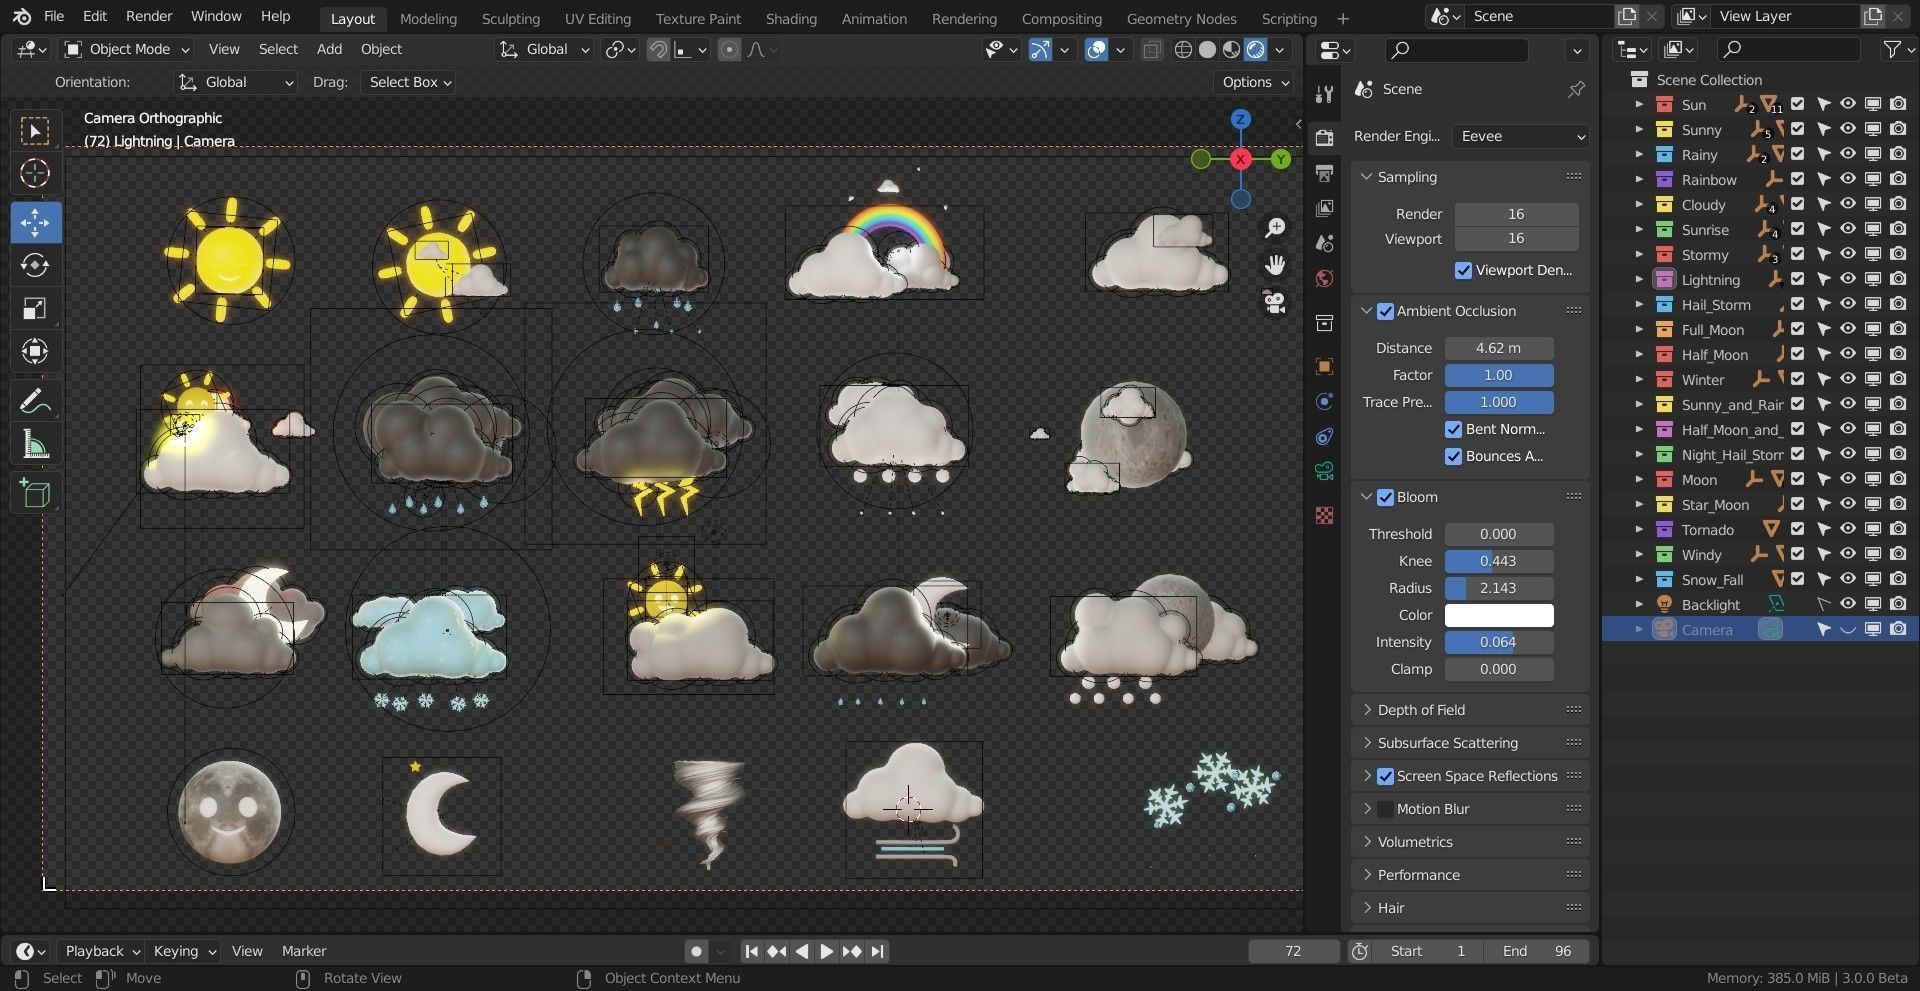Expand the Depth of Field panel
This screenshot has height=991, width=1920.
click(x=1421, y=710)
